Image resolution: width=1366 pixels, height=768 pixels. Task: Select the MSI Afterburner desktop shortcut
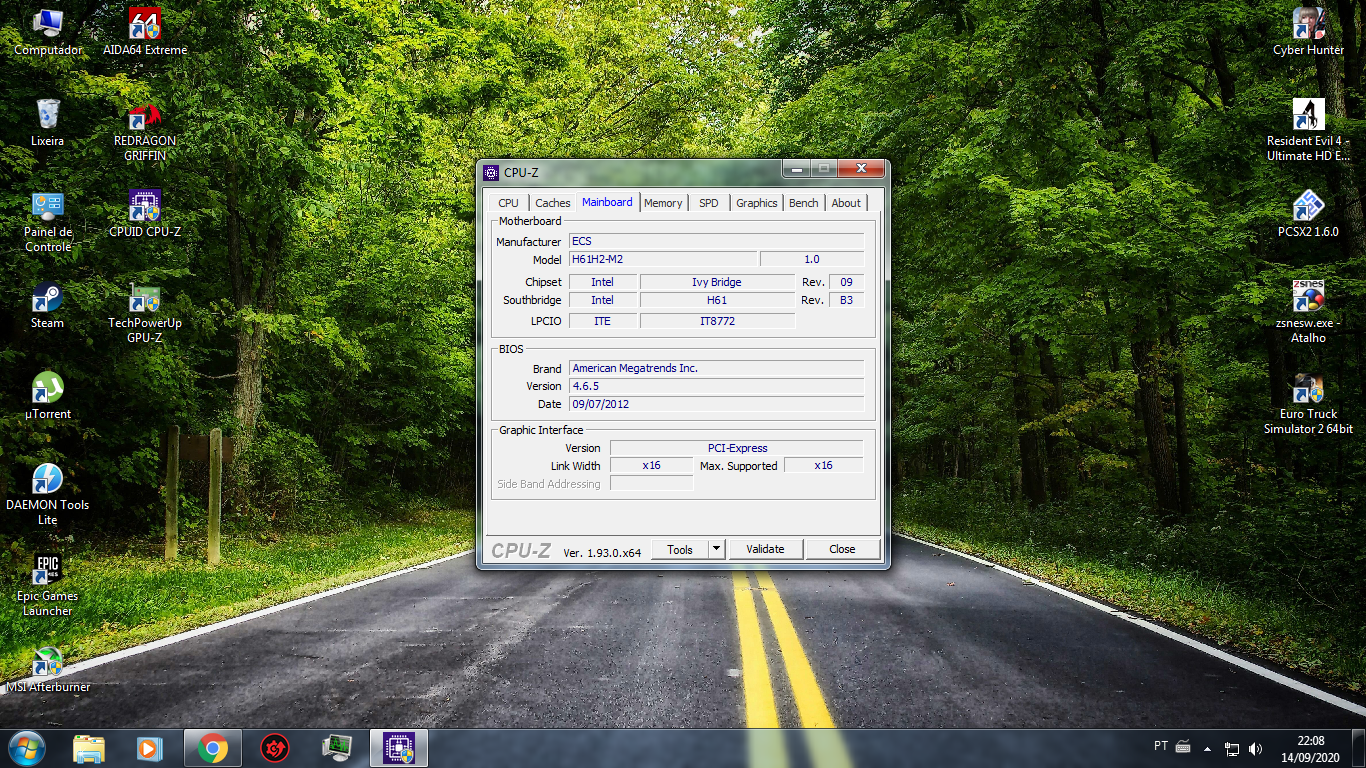click(47, 669)
